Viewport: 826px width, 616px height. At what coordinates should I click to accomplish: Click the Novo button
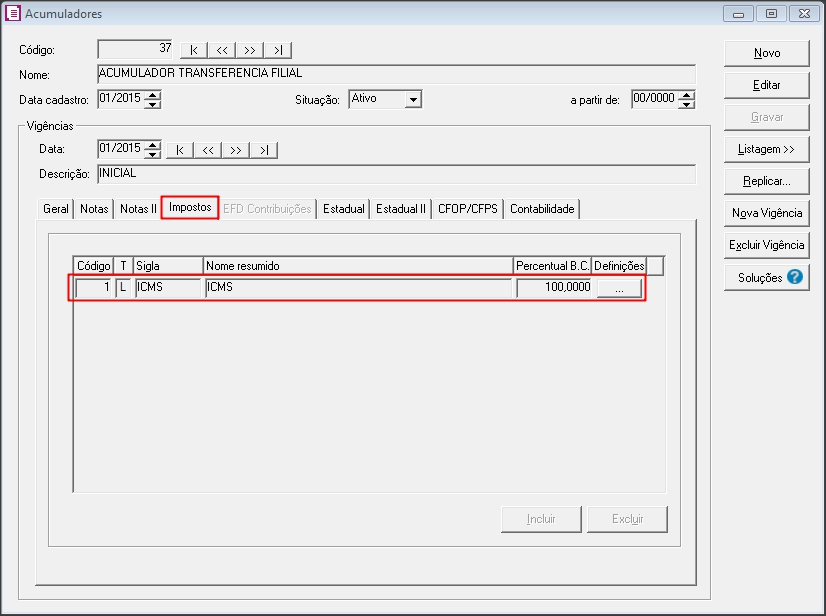[x=766, y=53]
